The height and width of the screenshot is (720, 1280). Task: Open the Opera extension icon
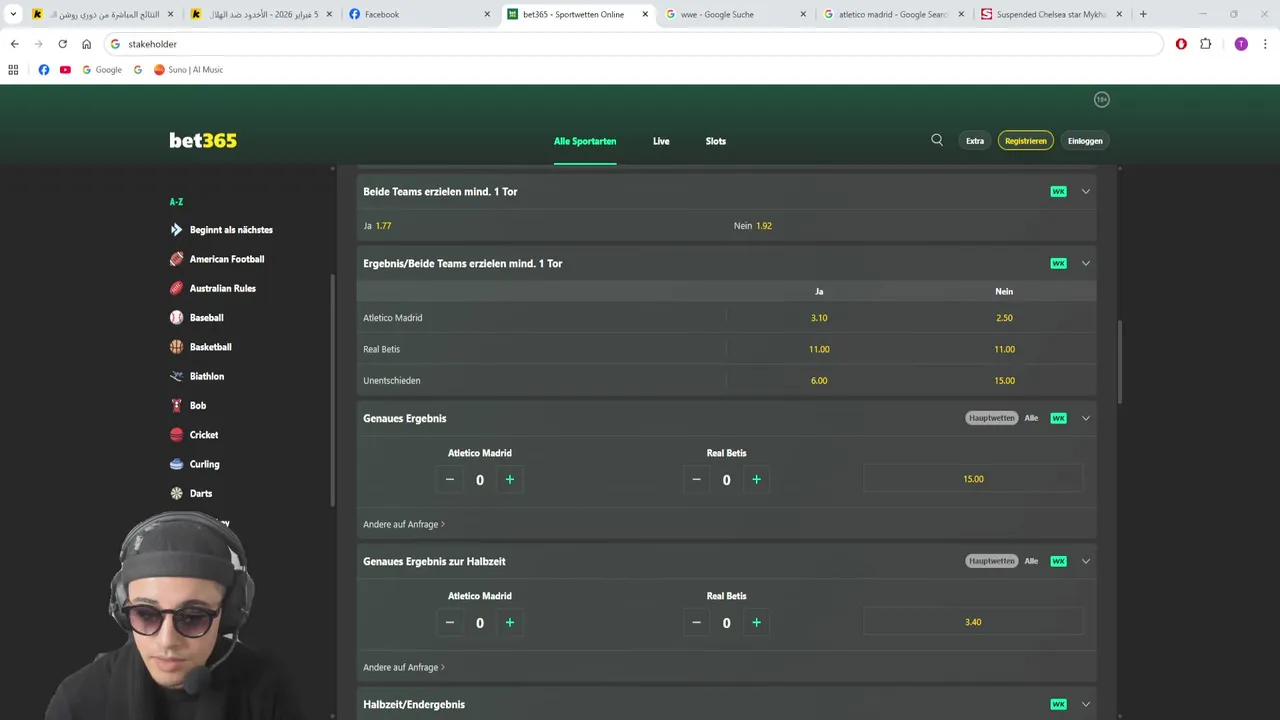point(1181,44)
